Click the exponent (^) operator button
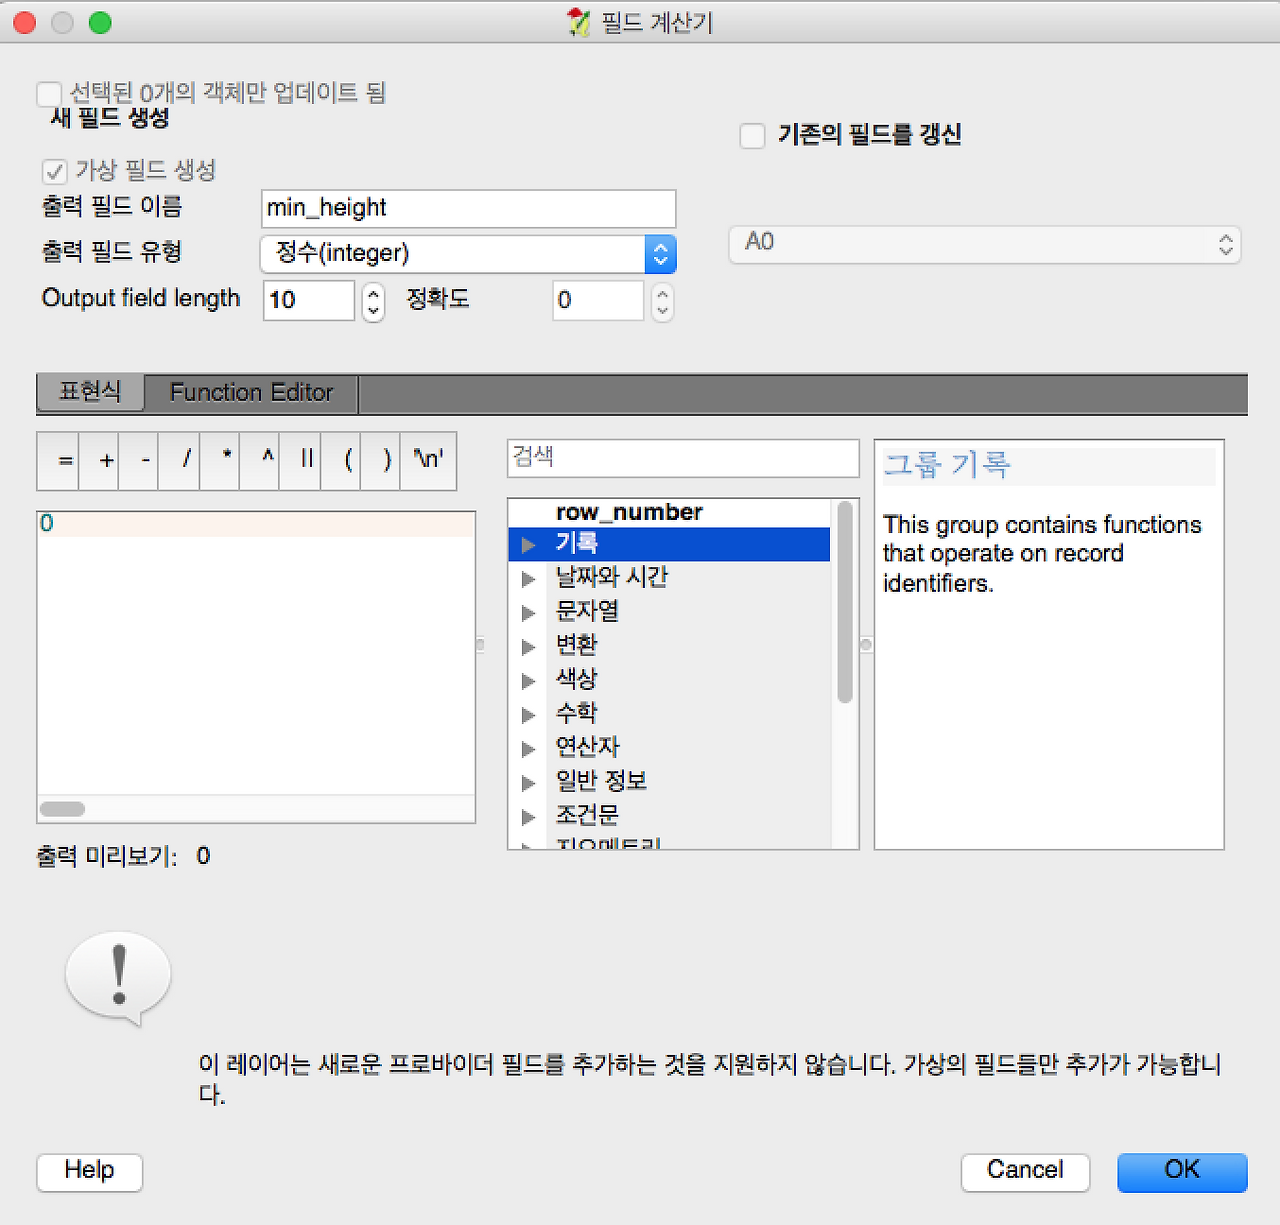 coord(259,460)
